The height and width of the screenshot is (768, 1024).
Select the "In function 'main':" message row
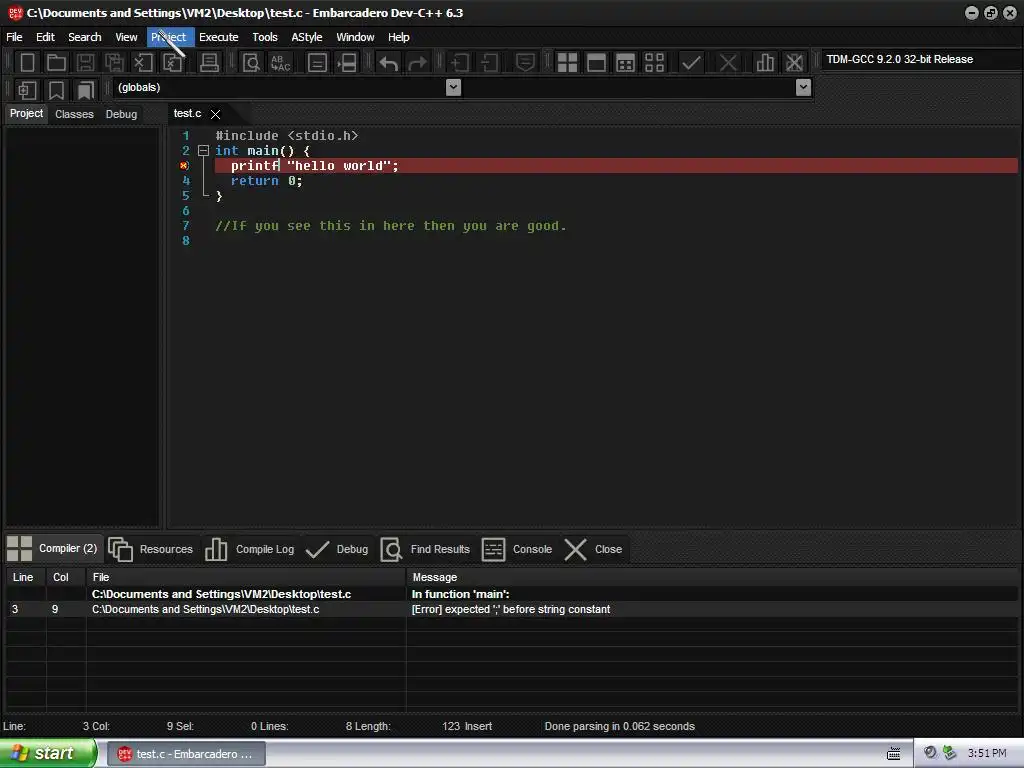click(512, 594)
